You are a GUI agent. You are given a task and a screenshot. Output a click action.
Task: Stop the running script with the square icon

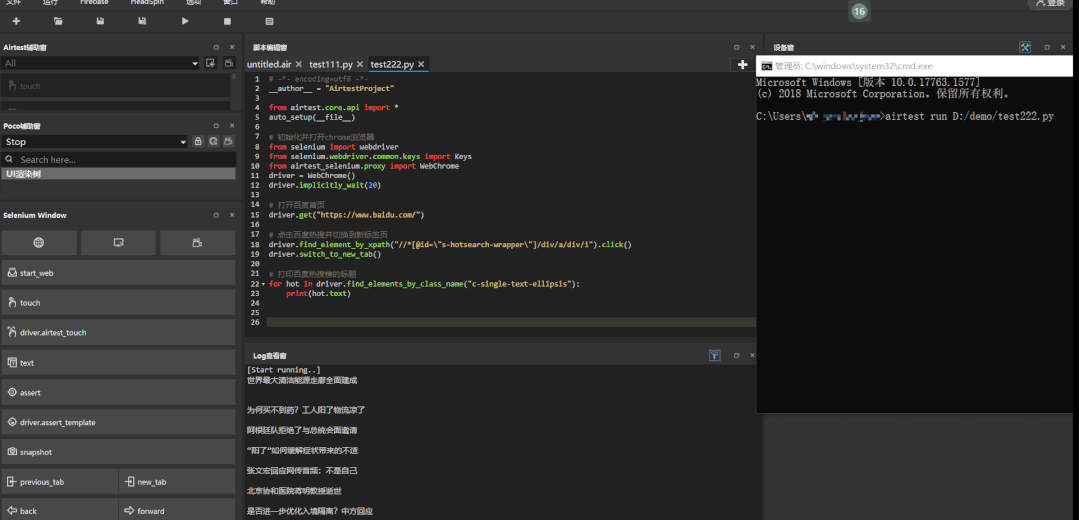(x=227, y=21)
